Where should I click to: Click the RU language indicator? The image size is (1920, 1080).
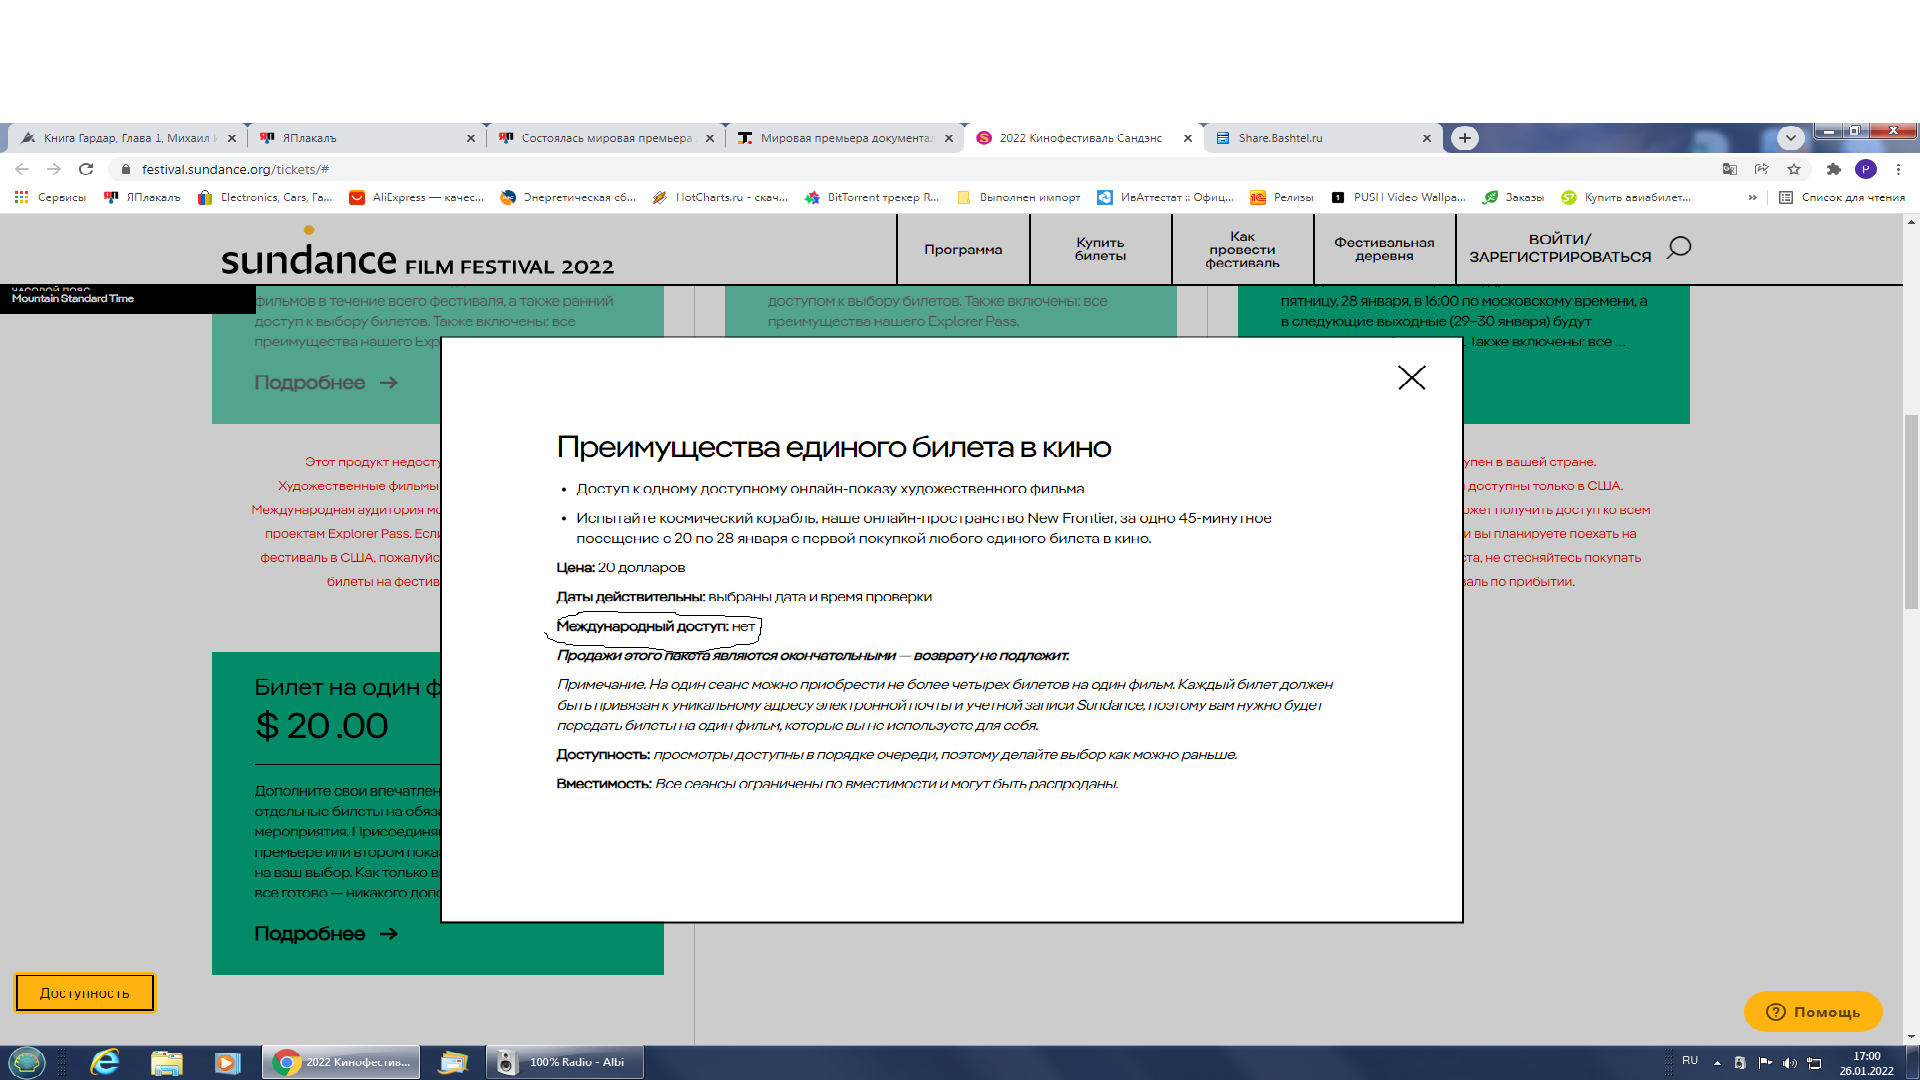(x=1690, y=1060)
